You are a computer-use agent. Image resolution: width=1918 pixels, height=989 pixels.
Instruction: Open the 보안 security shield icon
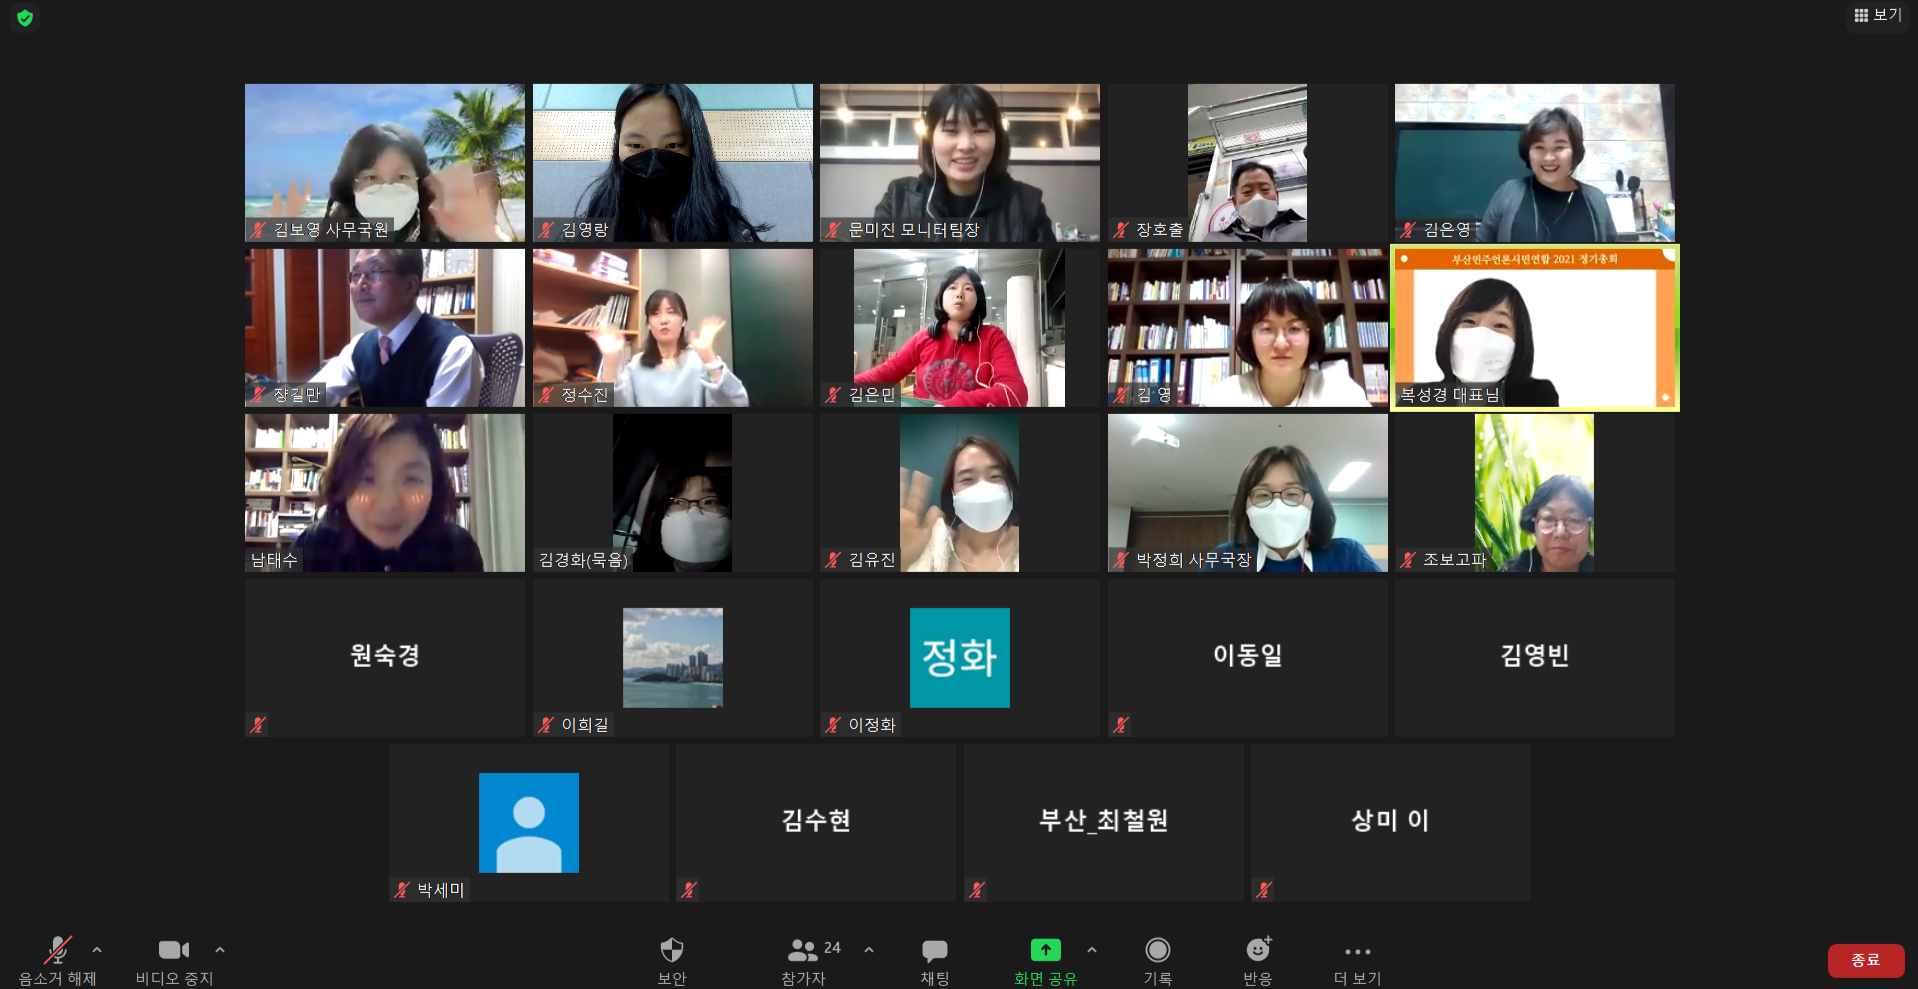[x=672, y=950]
